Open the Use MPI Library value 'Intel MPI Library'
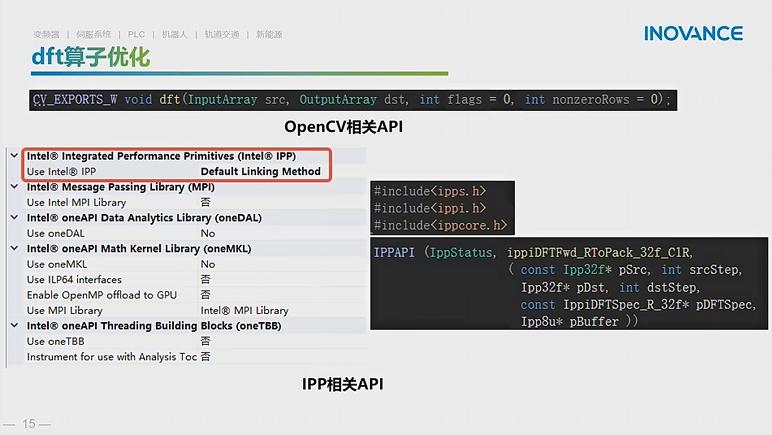 244,311
